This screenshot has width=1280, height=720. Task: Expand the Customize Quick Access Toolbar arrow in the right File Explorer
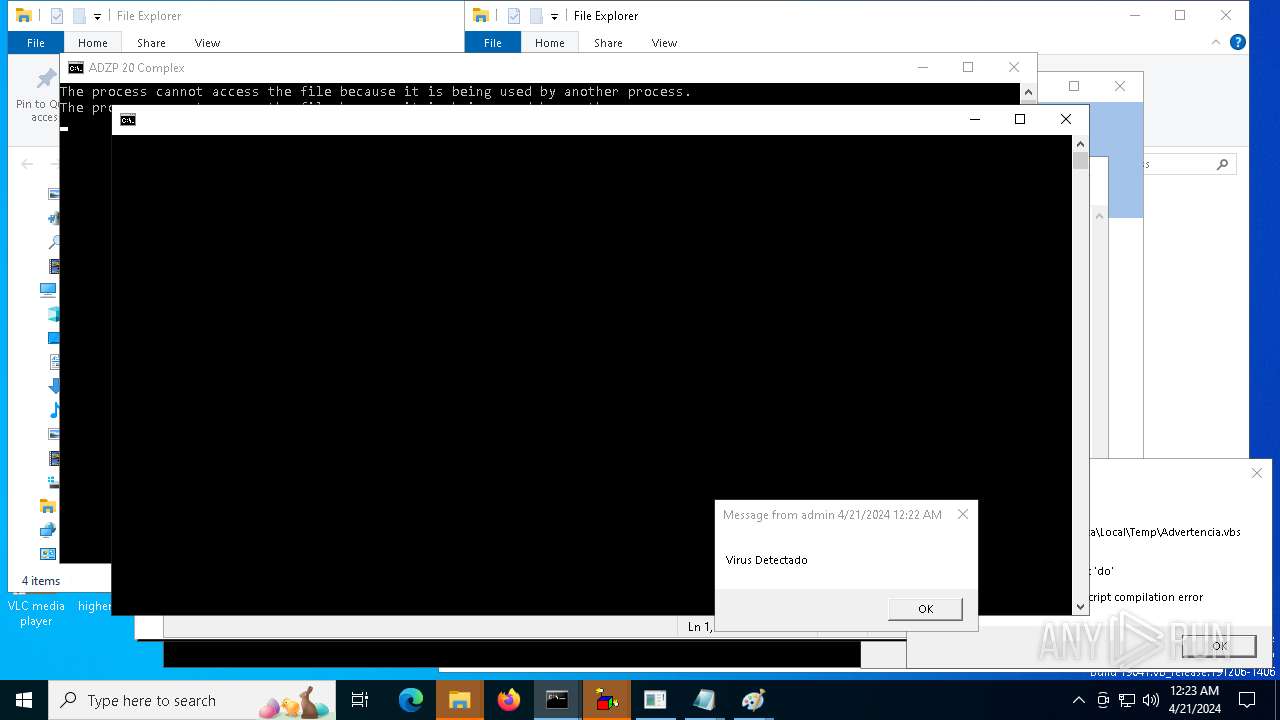click(554, 17)
